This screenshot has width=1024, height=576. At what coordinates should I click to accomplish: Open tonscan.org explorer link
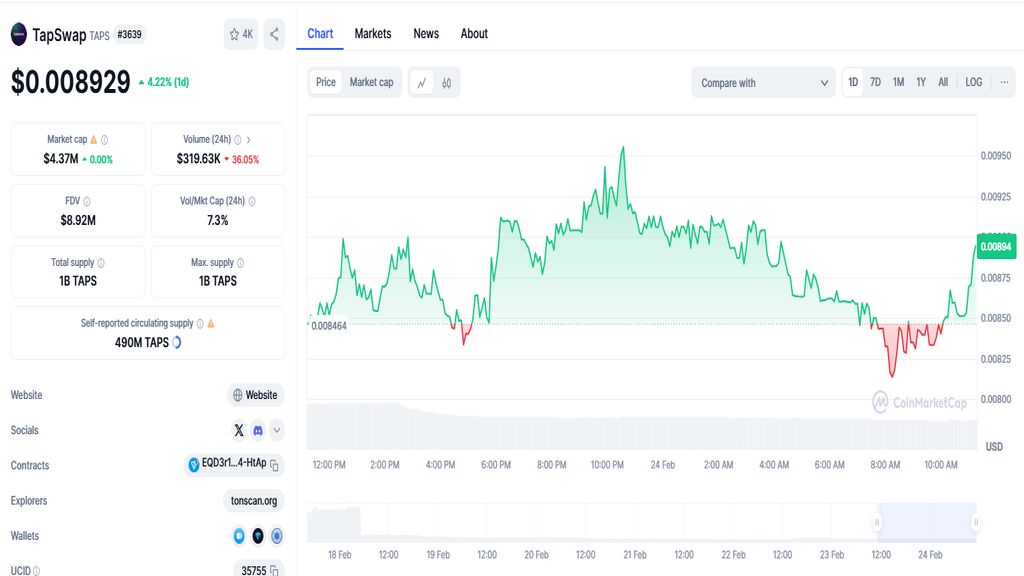[x=254, y=501]
